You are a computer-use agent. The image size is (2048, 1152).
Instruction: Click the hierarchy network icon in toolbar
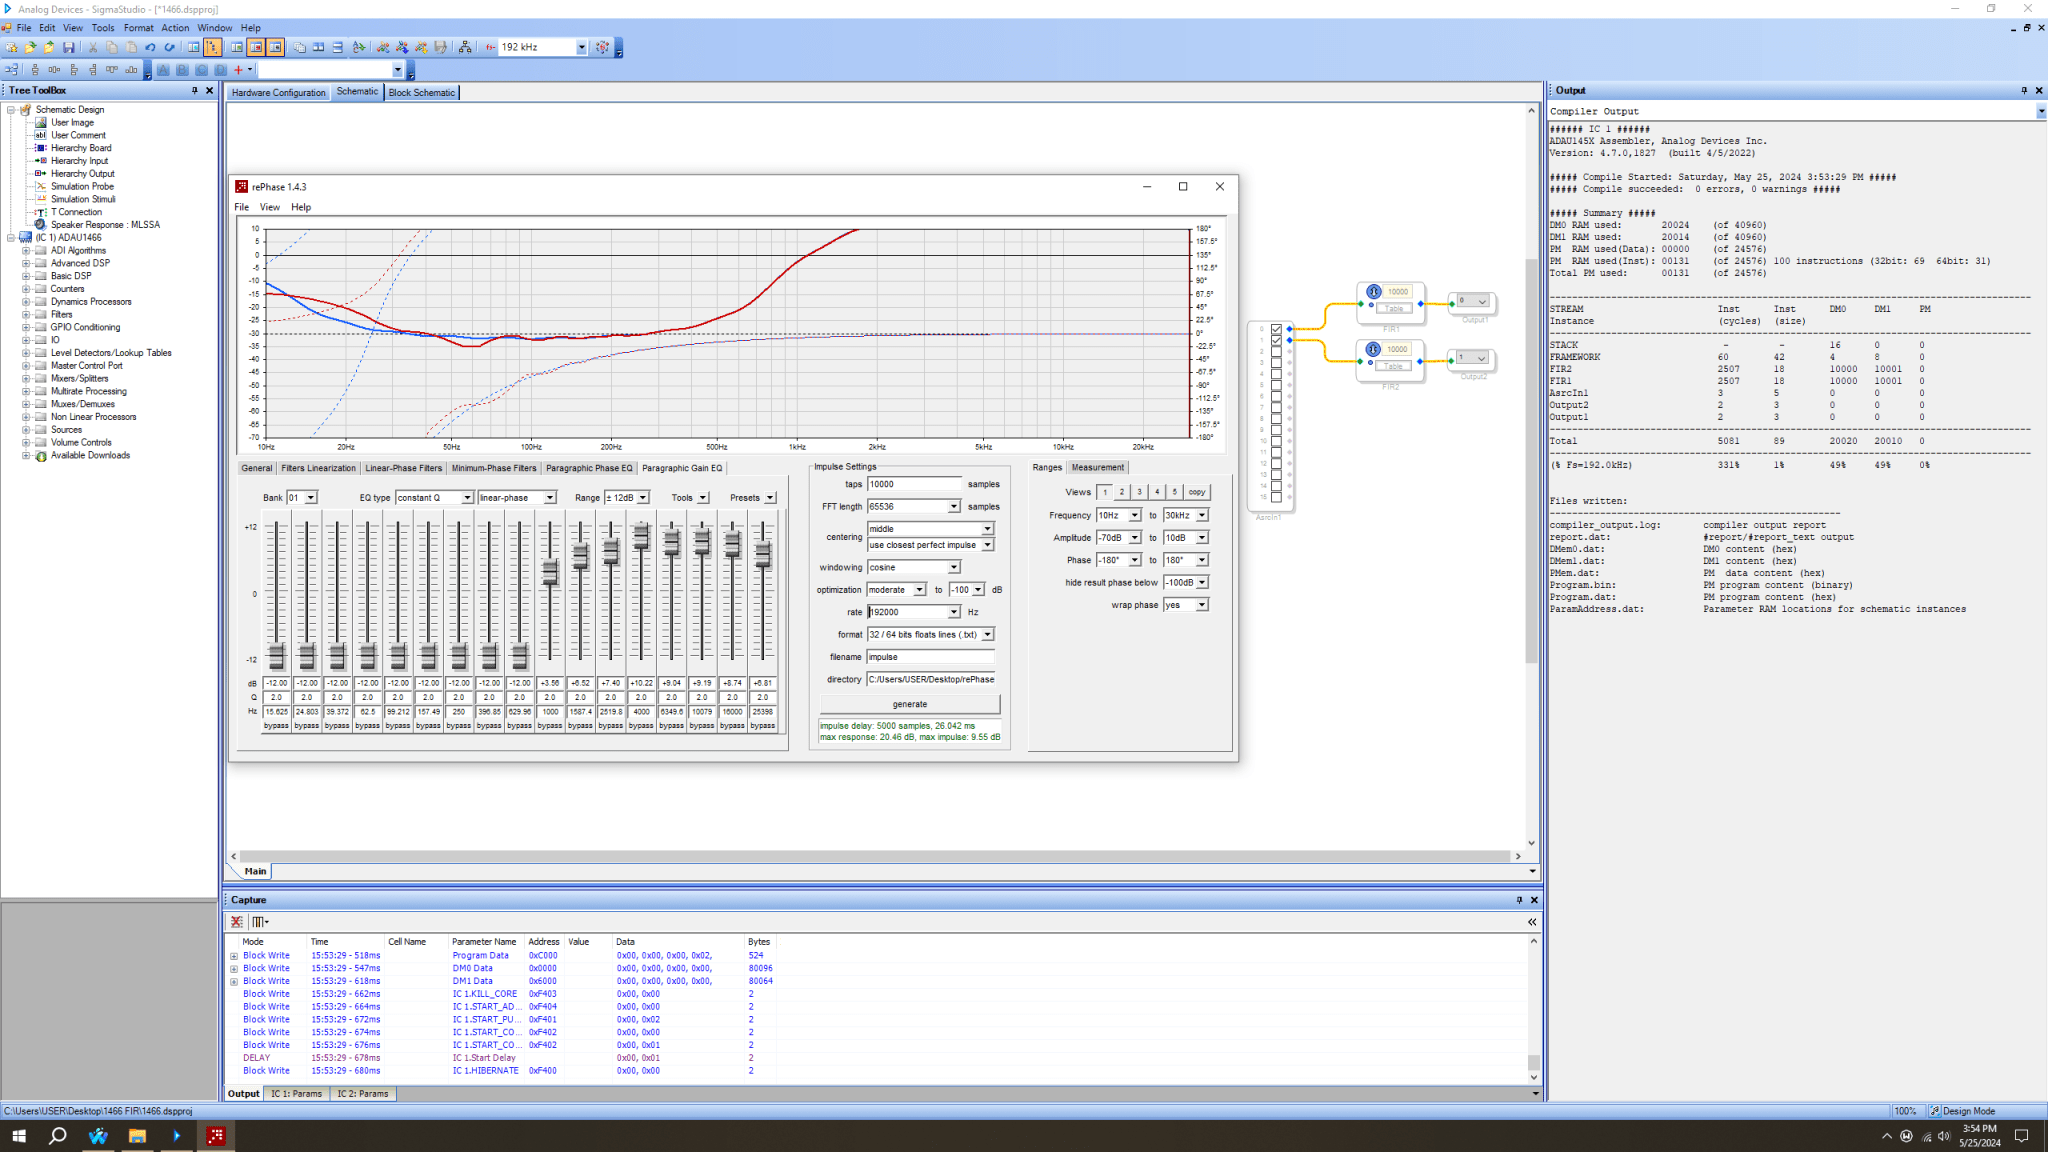tap(465, 47)
